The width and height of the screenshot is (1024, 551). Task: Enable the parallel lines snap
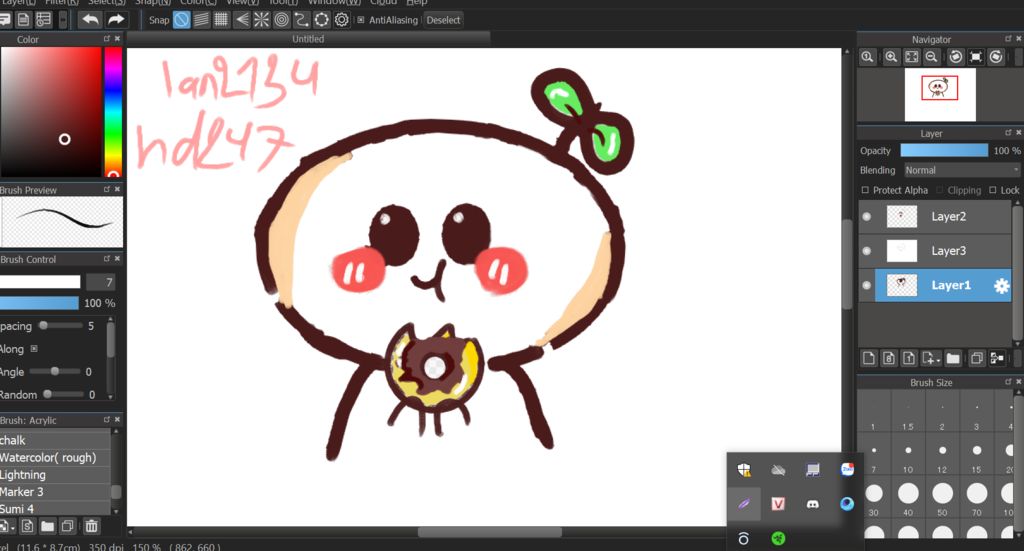click(201, 20)
